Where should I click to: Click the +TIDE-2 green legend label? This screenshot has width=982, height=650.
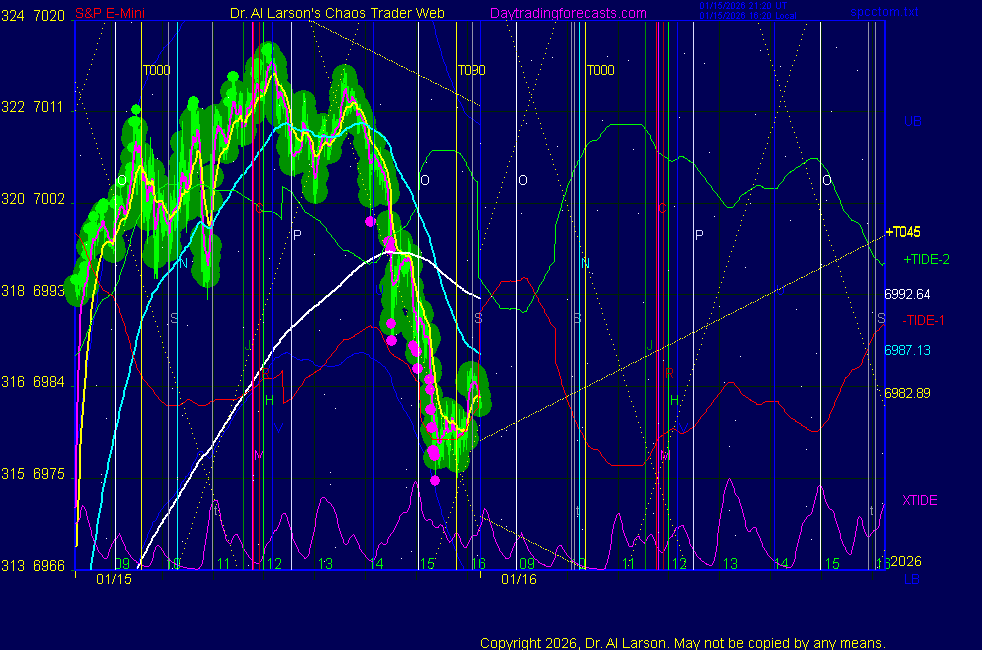(x=926, y=259)
